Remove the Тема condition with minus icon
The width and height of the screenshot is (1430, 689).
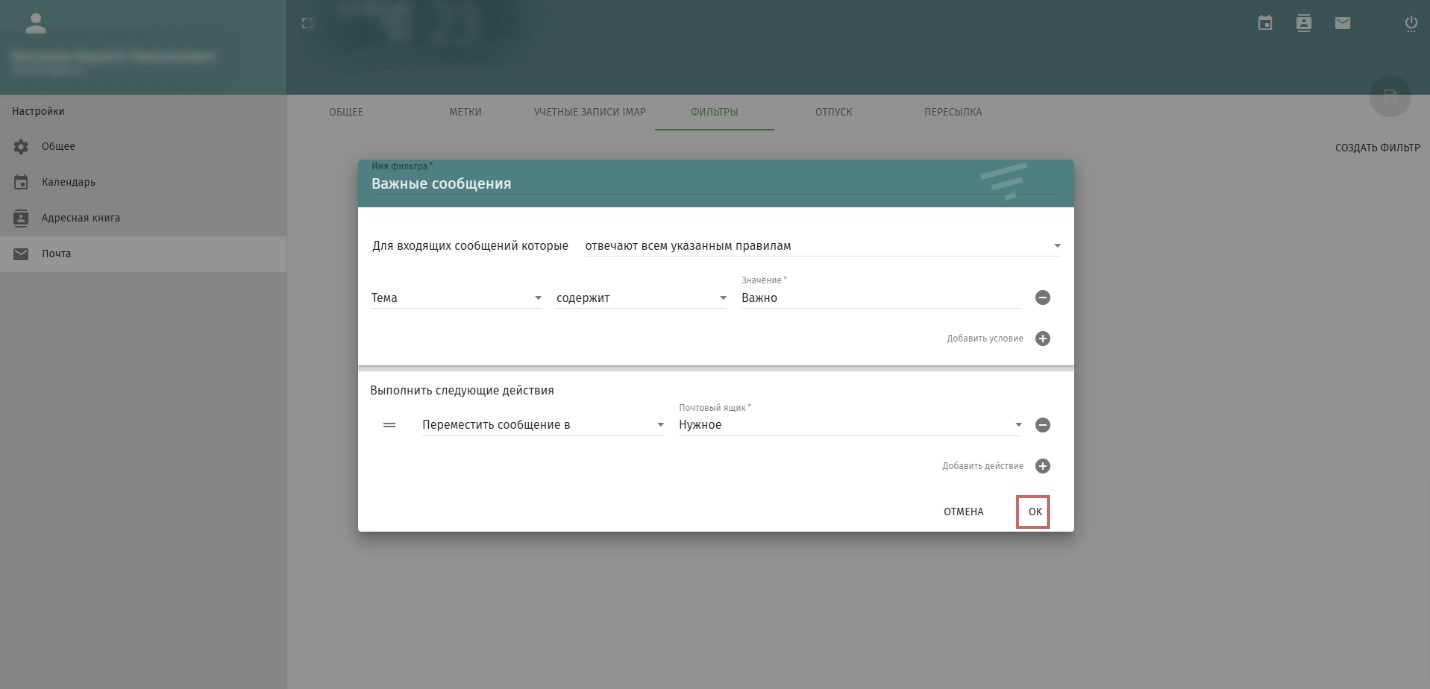pos(1042,298)
